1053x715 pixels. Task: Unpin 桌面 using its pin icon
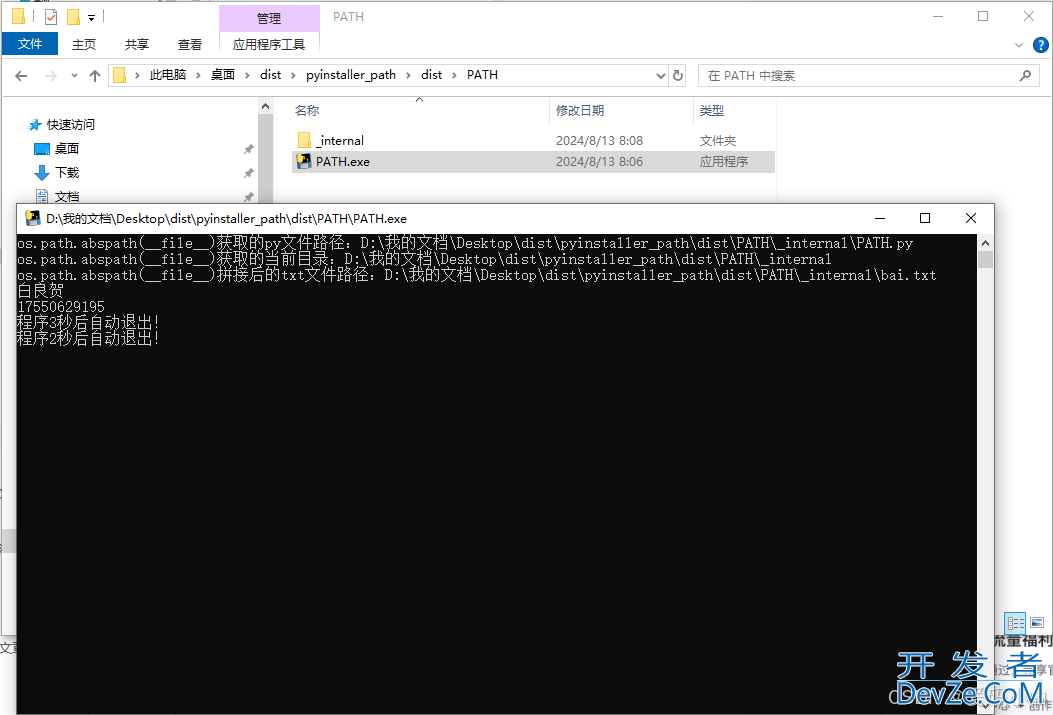pos(248,149)
